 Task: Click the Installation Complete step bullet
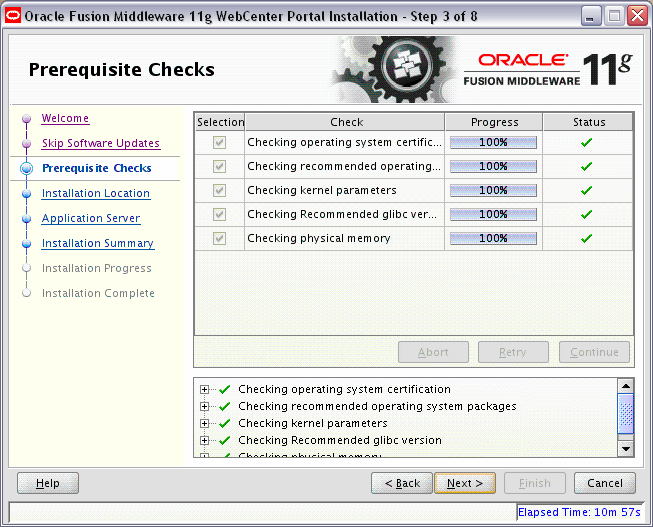pos(27,293)
